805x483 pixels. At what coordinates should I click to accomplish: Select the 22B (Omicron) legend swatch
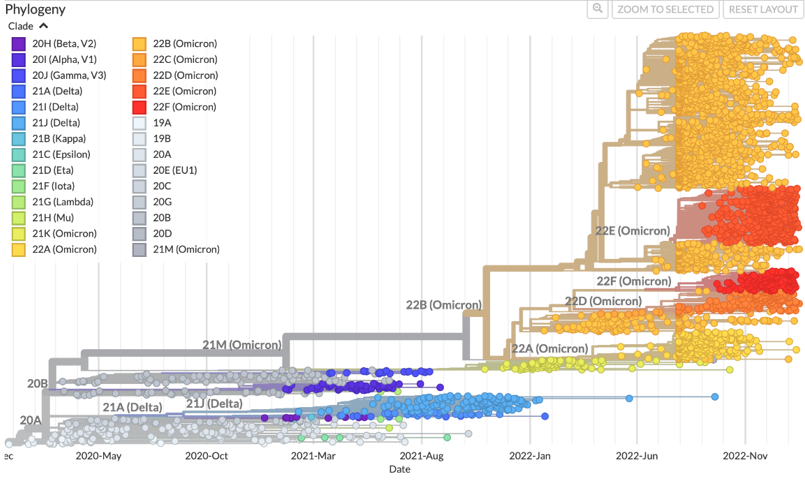pos(139,44)
